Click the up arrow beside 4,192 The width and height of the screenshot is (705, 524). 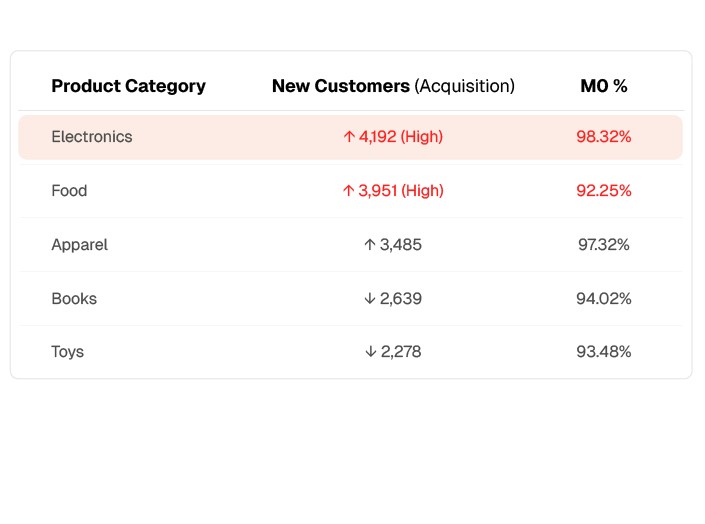coord(349,137)
